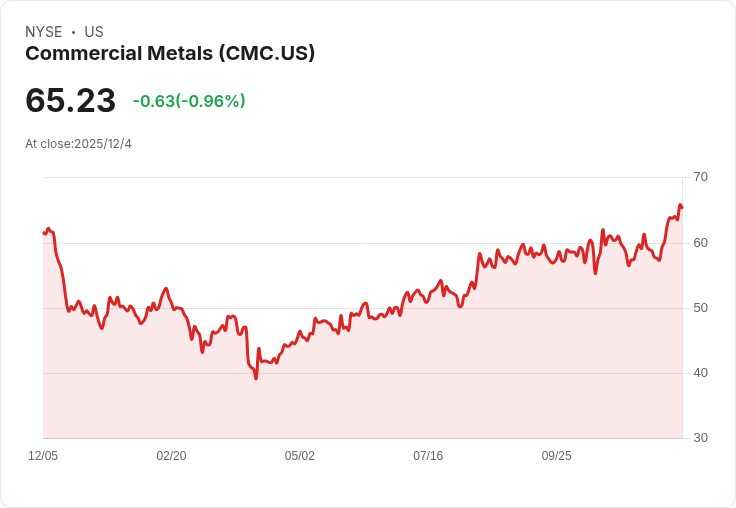Click the latest point at the line's right end
This screenshot has height=508, width=736.
tap(681, 207)
